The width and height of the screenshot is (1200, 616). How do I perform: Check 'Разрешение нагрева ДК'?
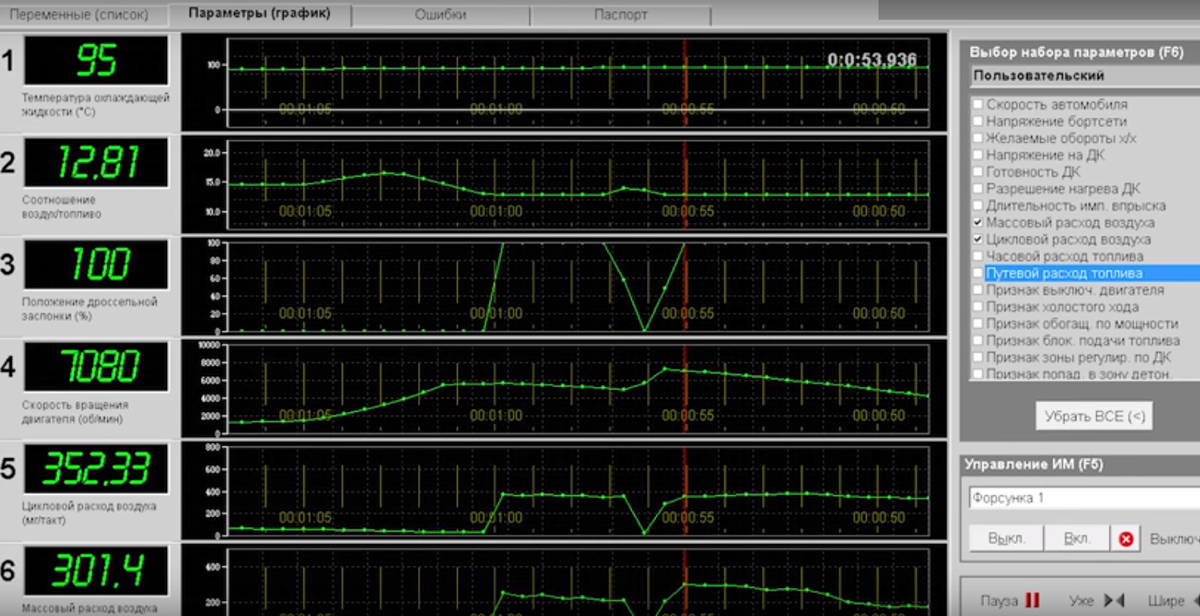(x=977, y=188)
